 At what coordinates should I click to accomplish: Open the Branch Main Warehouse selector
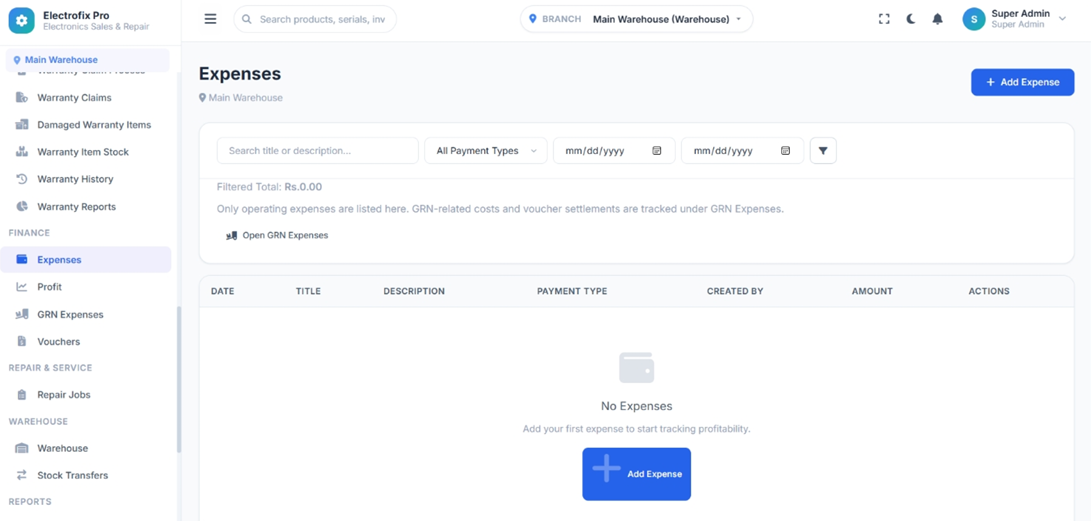coord(636,19)
